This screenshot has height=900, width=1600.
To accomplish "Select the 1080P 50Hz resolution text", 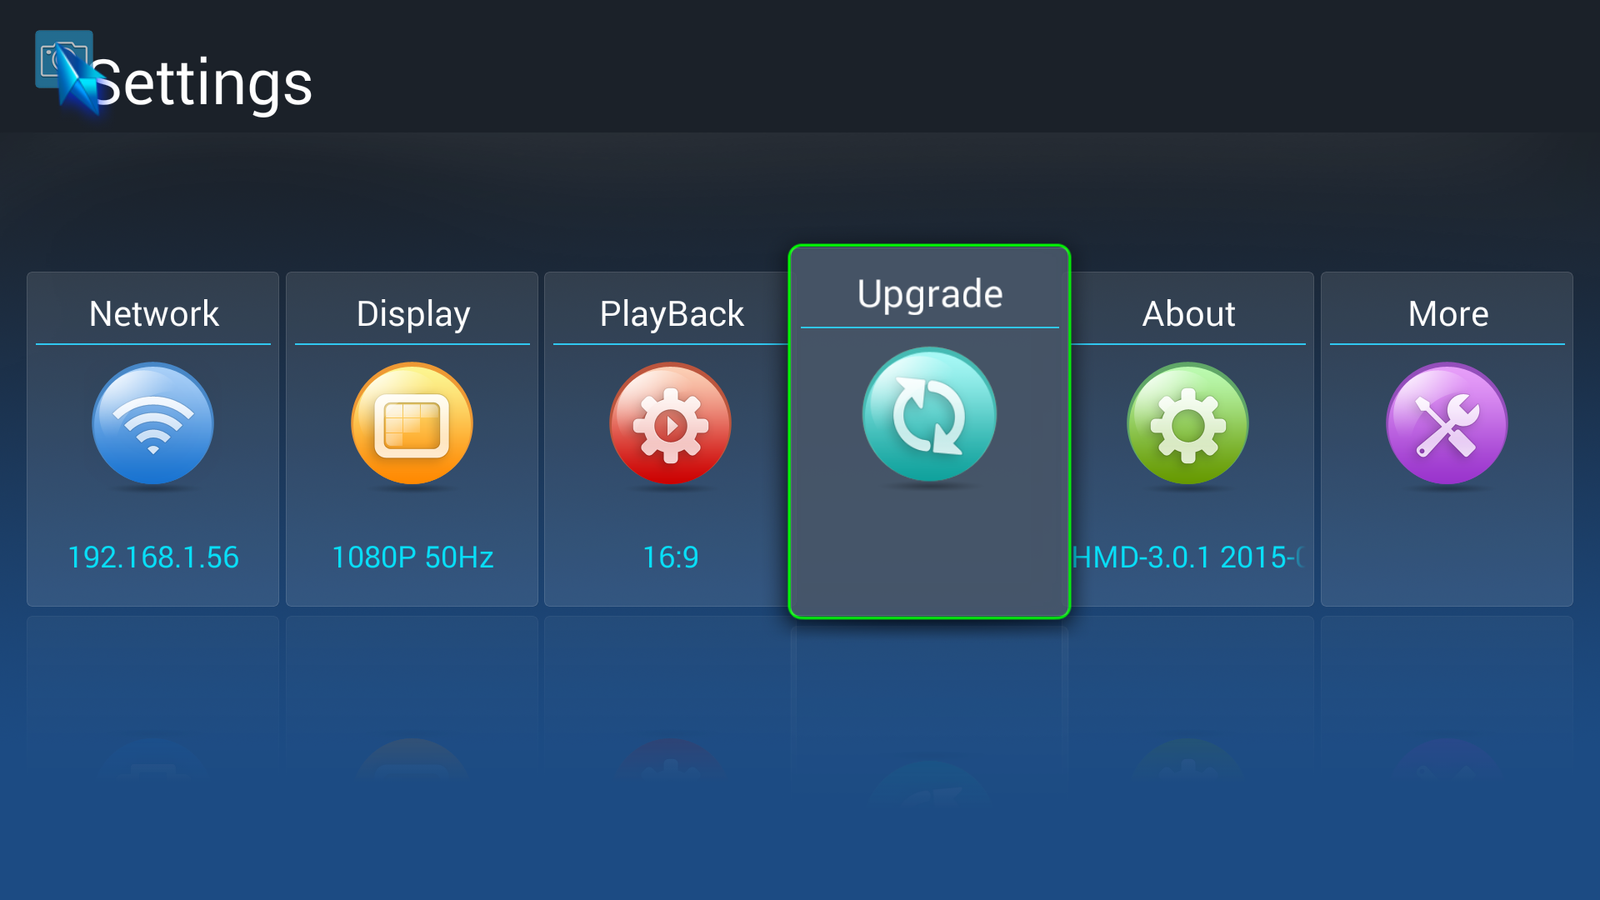I will pyautogui.click(x=412, y=557).
